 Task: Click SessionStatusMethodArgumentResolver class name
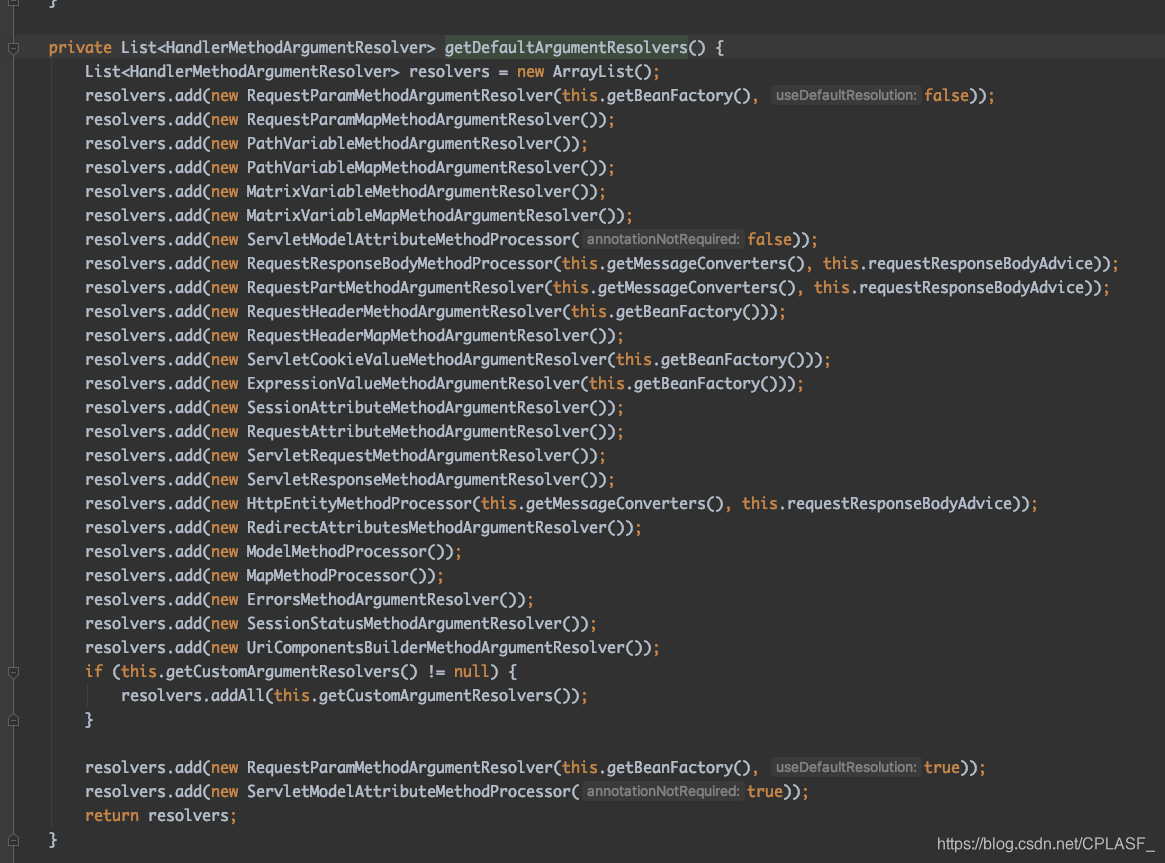tap(404, 624)
